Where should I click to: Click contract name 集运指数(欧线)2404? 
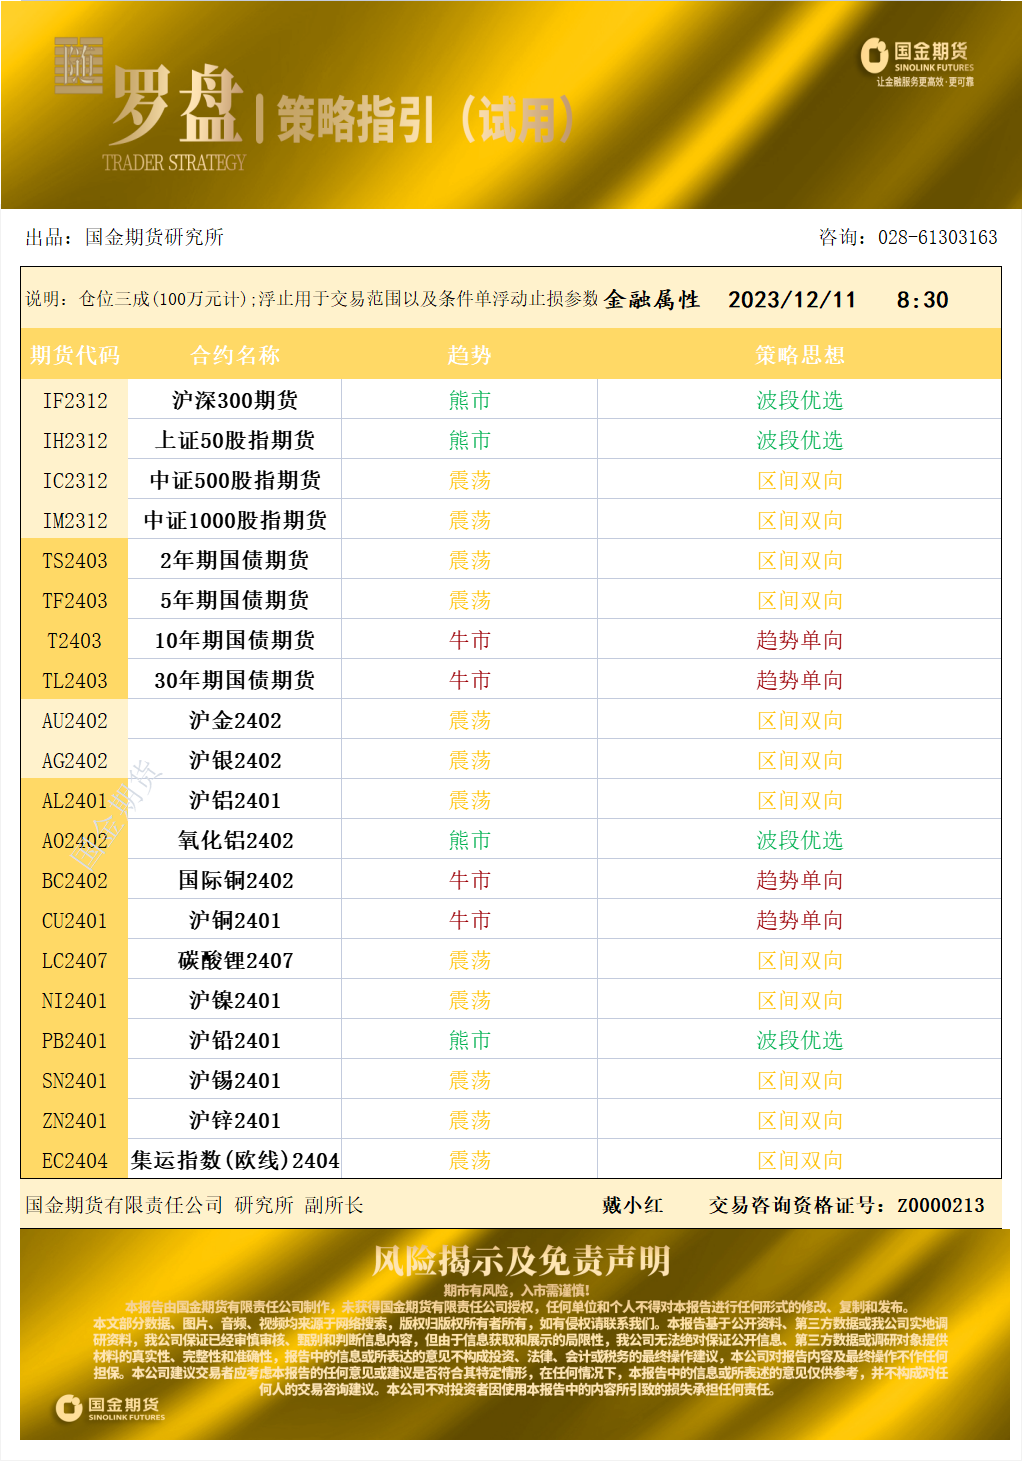235,1160
